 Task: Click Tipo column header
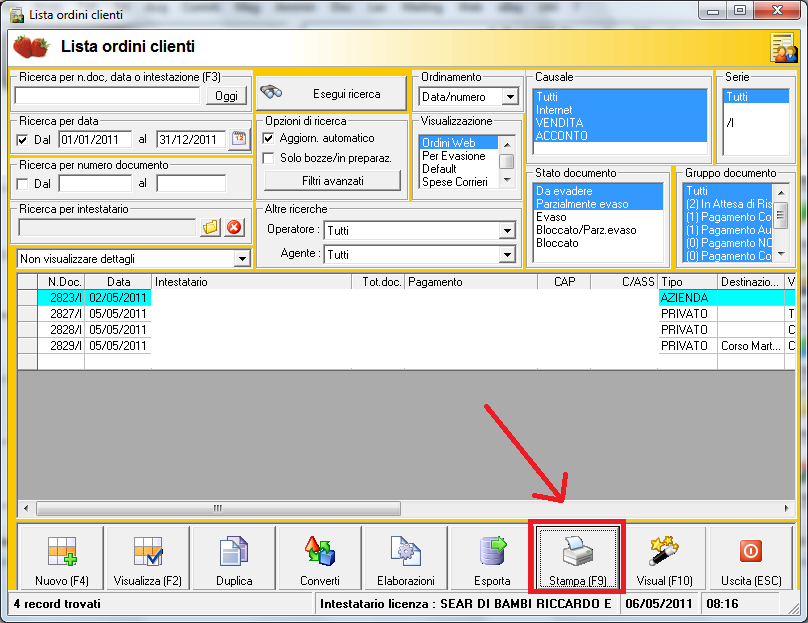tap(688, 282)
